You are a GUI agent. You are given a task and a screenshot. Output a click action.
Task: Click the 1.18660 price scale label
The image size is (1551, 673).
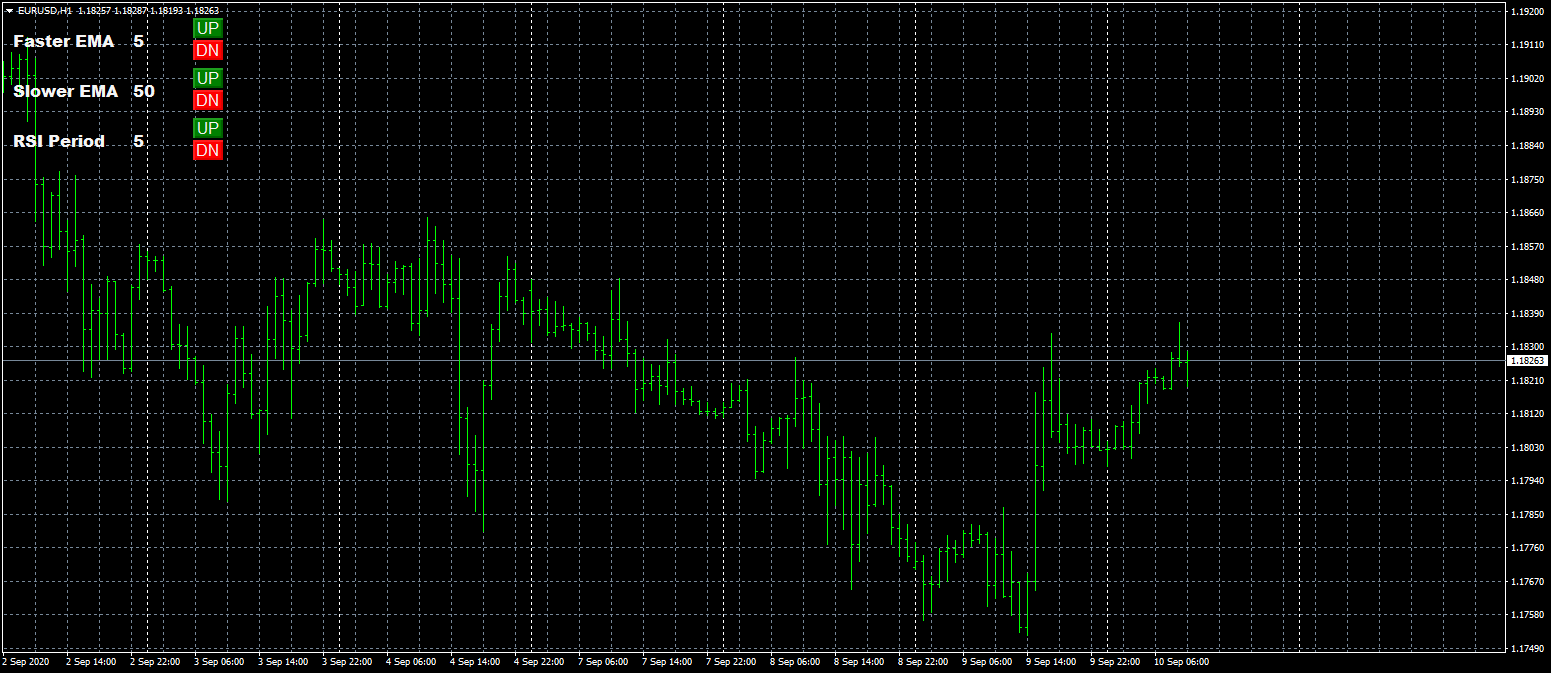coord(1526,212)
